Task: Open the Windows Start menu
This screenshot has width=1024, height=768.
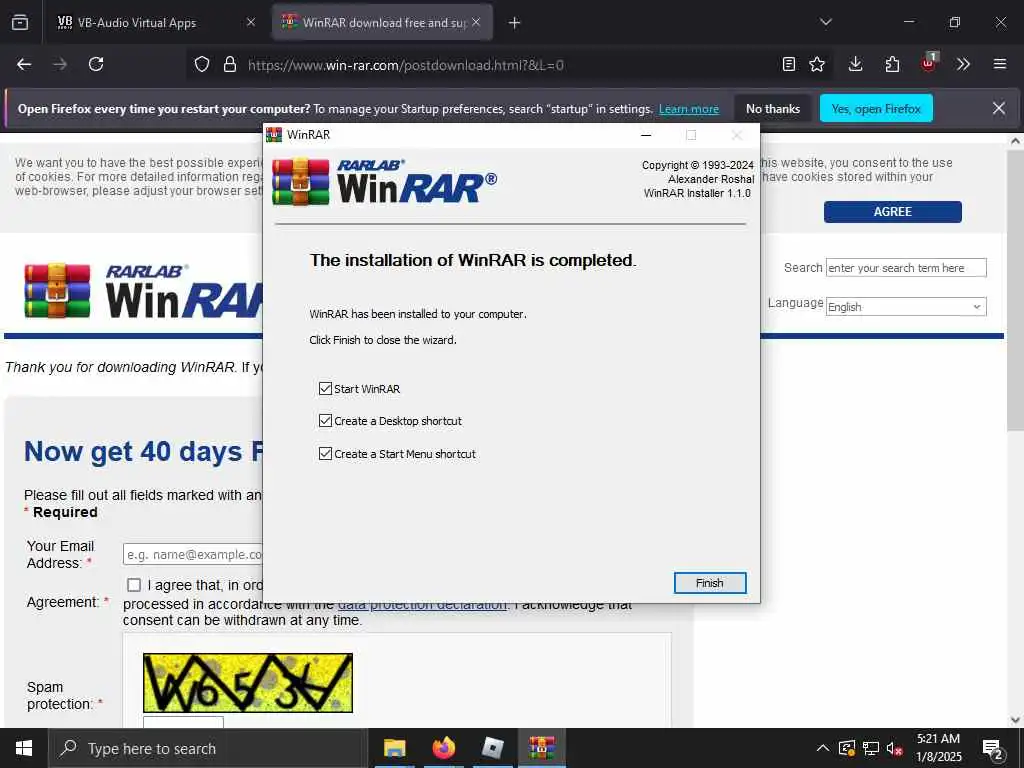Action: coord(24,748)
